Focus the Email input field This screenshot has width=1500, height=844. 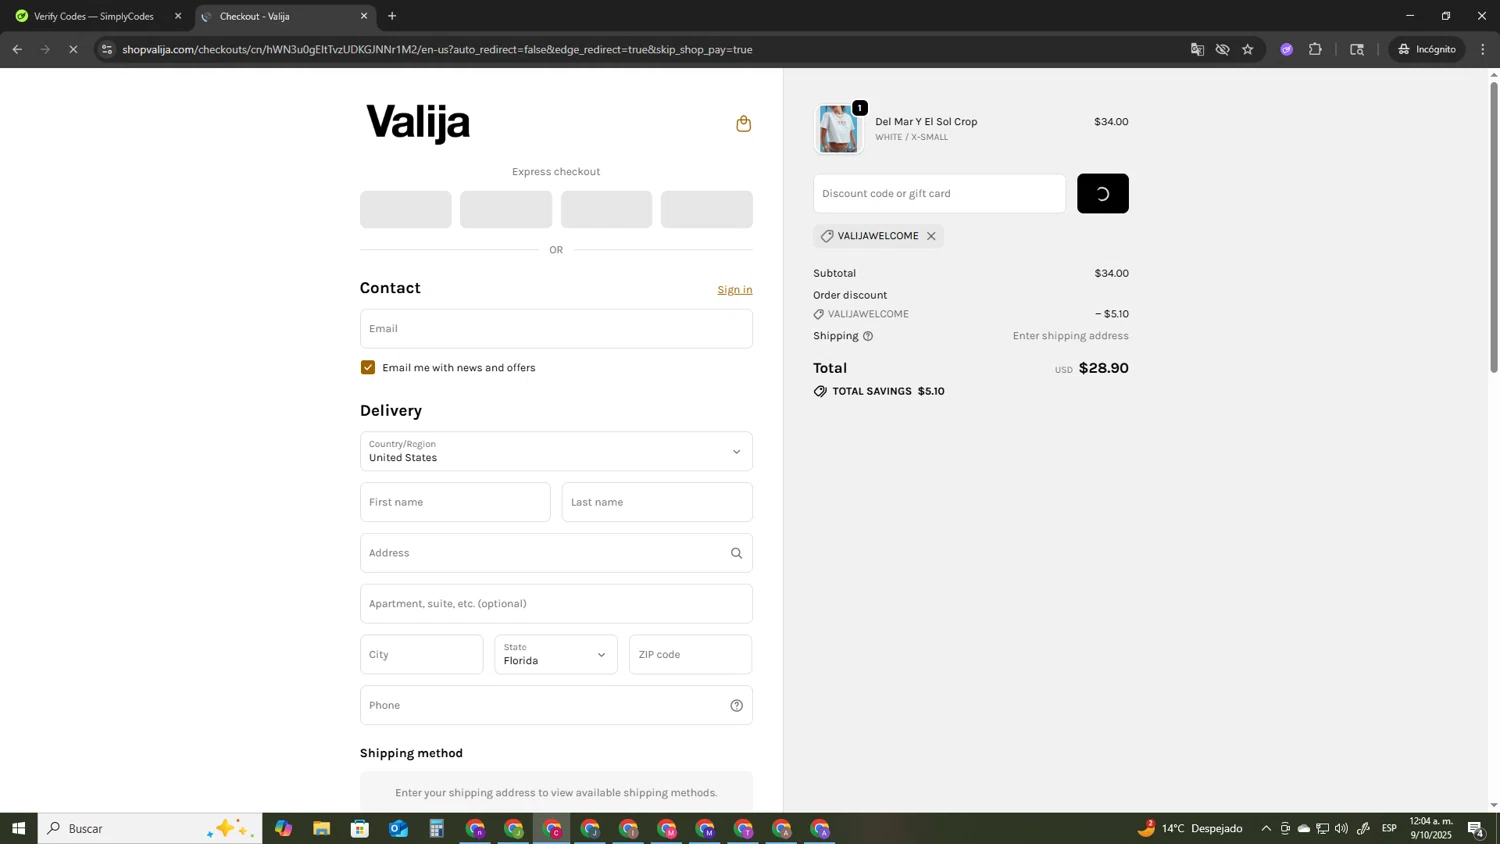556,329
